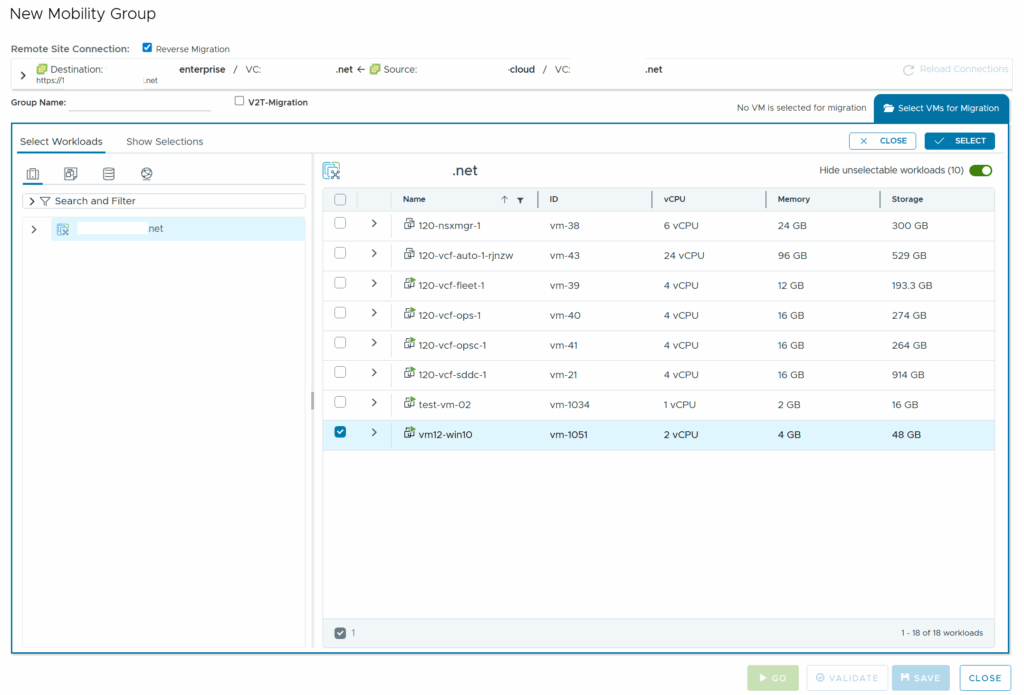Enable the V2T-Migration checkbox
The image size is (1024, 695).
coord(239,101)
